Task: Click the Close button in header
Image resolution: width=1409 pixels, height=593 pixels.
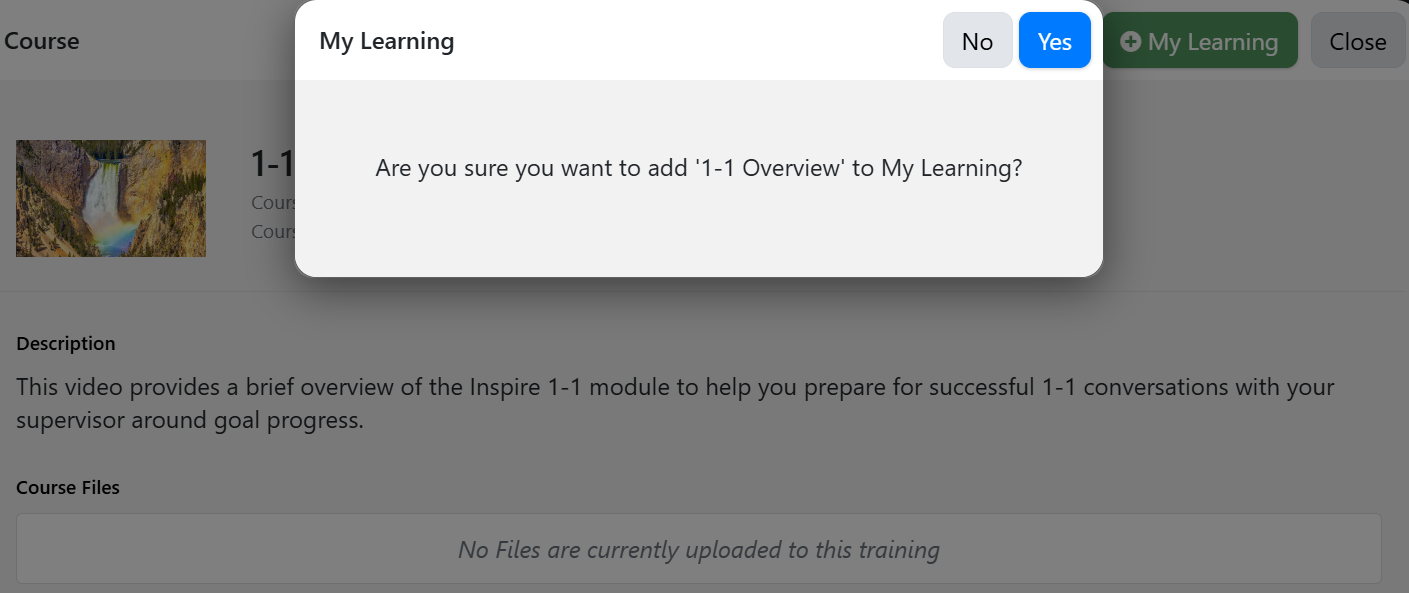Action: [x=1357, y=41]
